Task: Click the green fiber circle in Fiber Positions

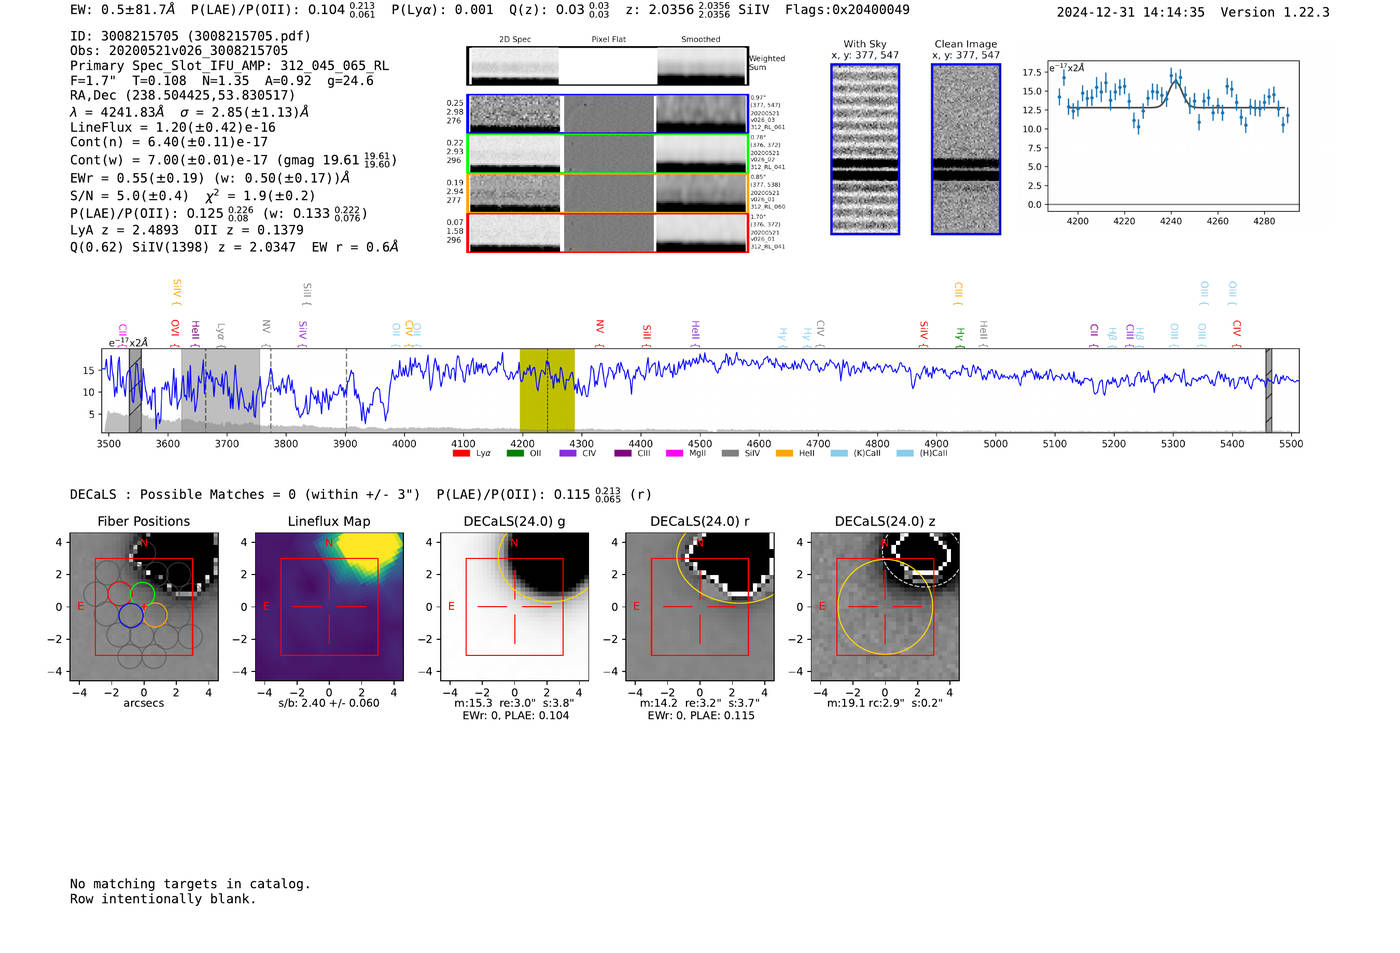Action: [143, 594]
